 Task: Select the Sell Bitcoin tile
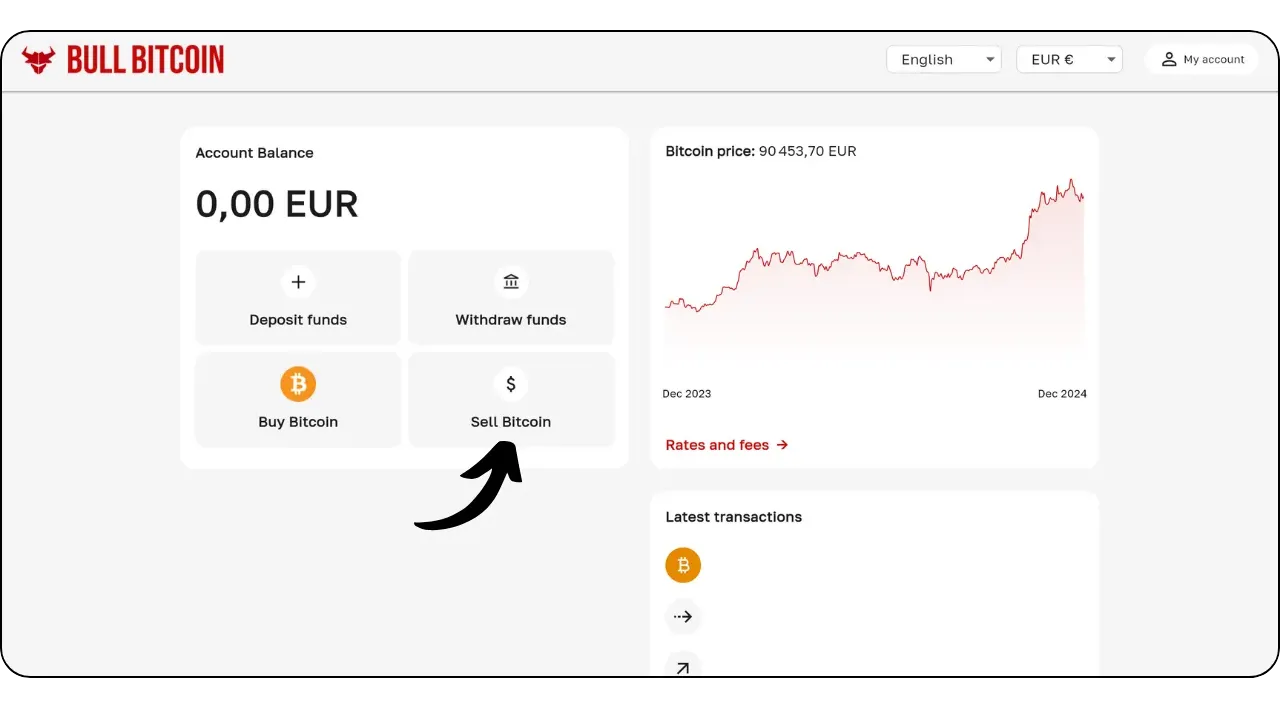click(x=511, y=399)
